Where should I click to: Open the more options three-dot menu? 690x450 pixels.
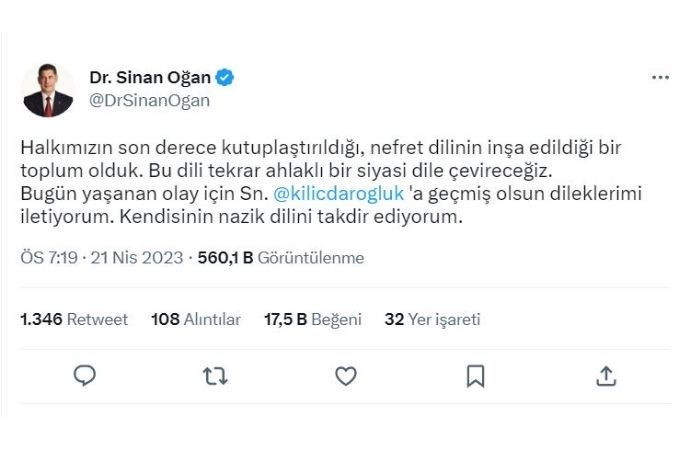tap(661, 78)
